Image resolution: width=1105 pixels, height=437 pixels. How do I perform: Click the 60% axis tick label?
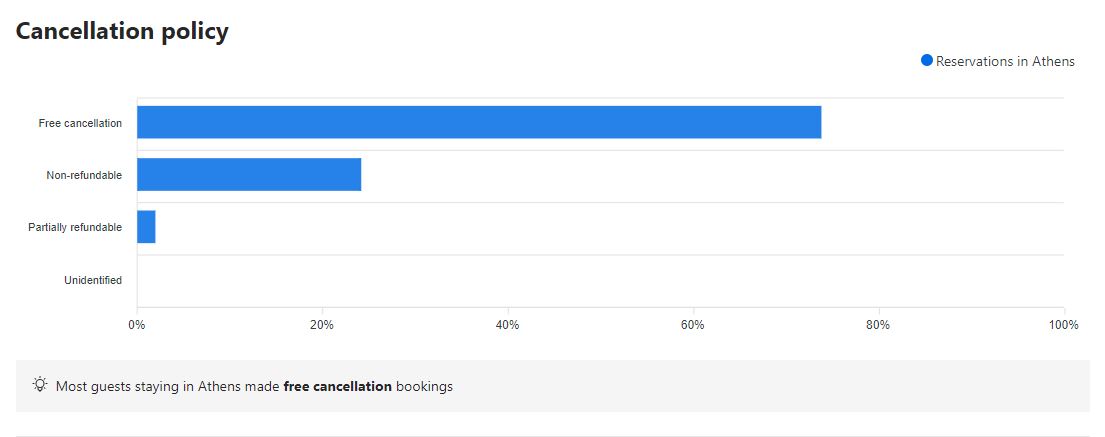click(x=692, y=325)
